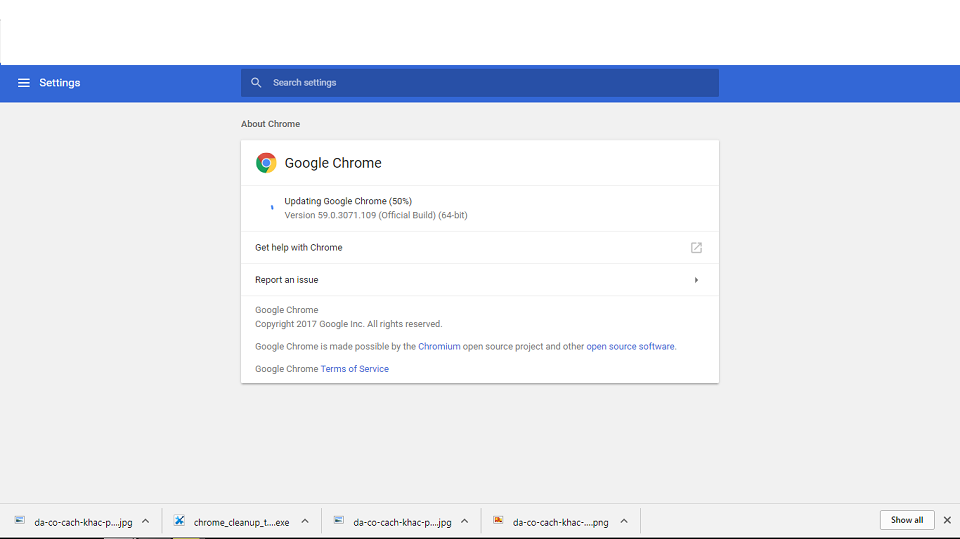960x539 pixels.
Task: Click the search magnifier icon
Action: pyautogui.click(x=256, y=83)
